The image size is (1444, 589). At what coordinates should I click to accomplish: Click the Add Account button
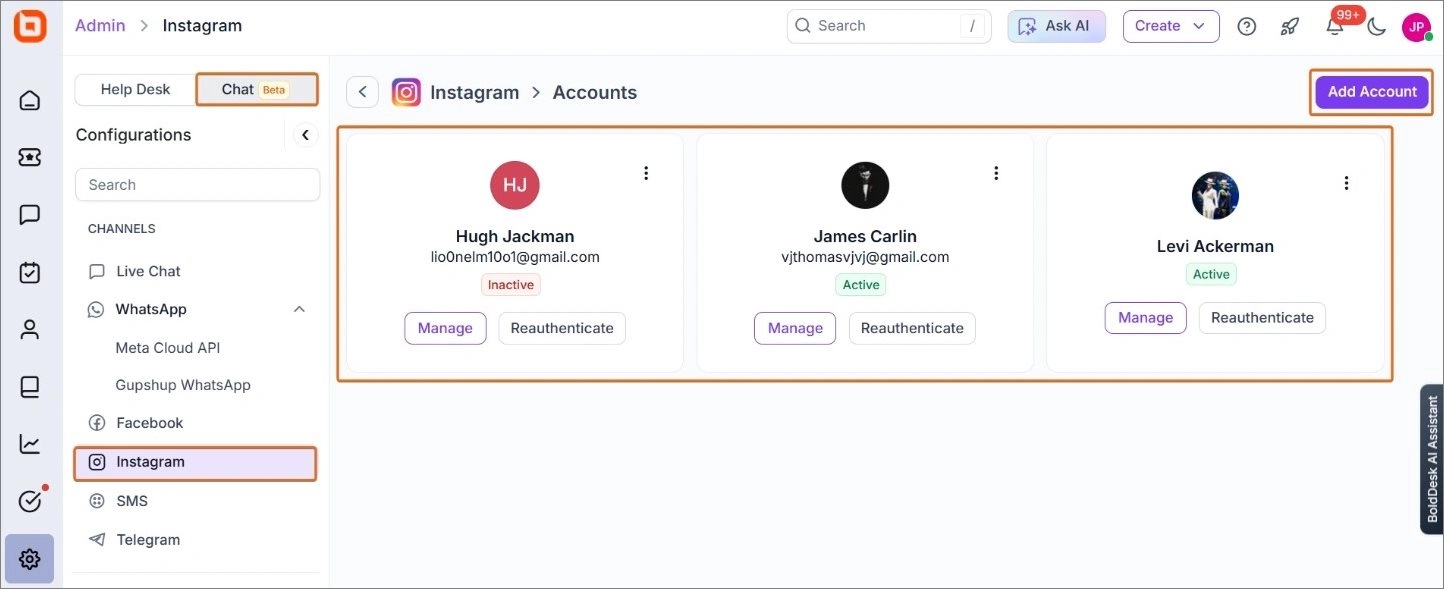pos(1372,92)
